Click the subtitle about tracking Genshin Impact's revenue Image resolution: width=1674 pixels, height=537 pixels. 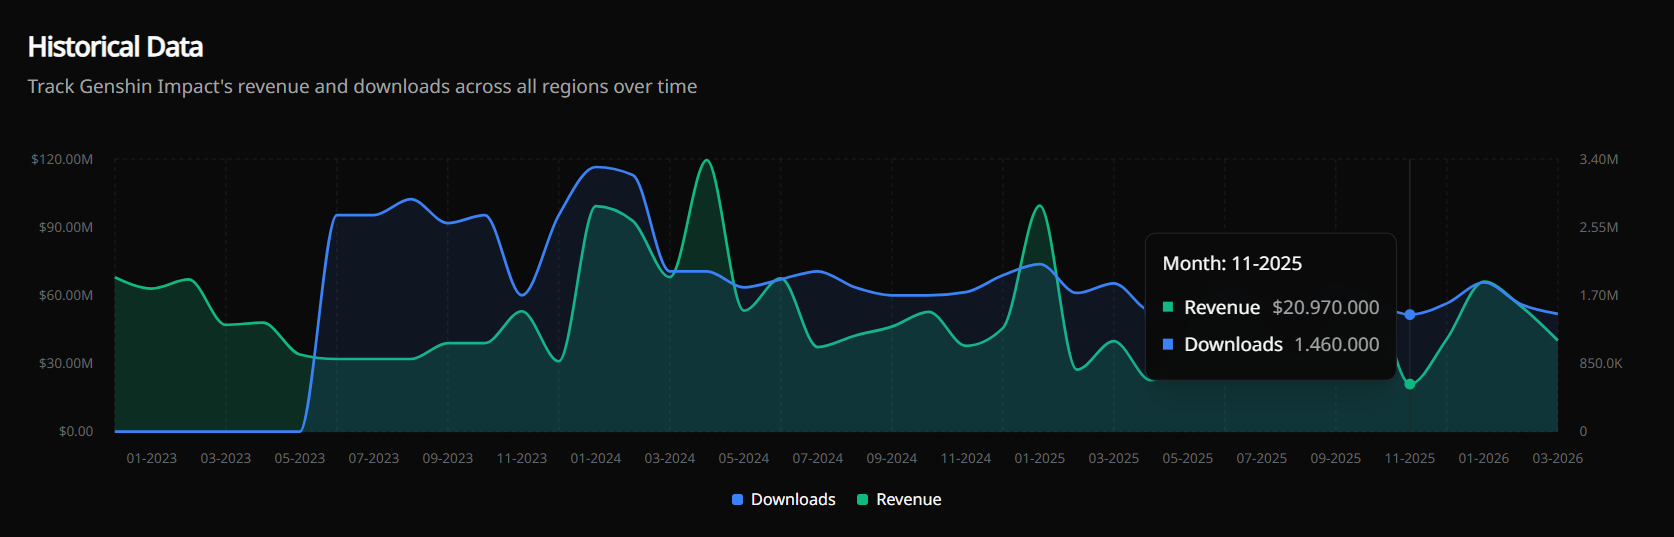[x=362, y=87]
